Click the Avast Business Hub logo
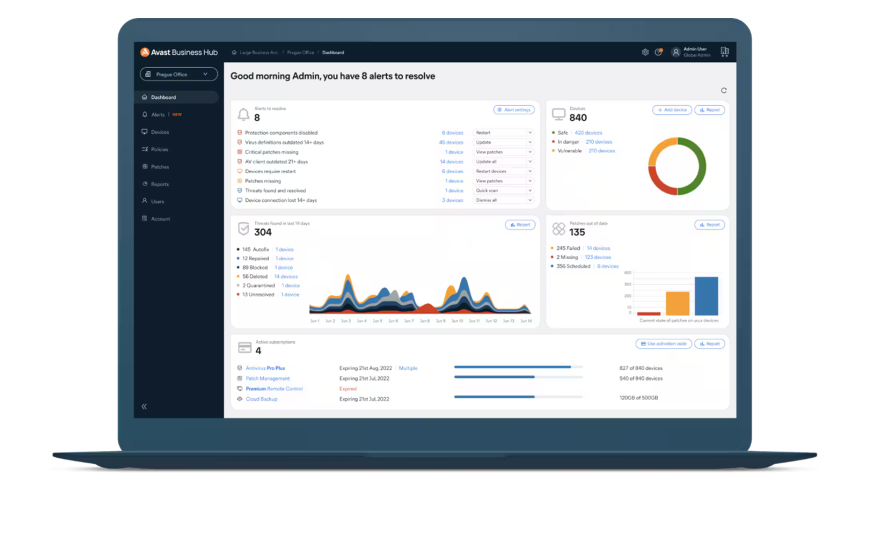Image resolution: width=870 pixels, height=534 pixels. click(179, 52)
